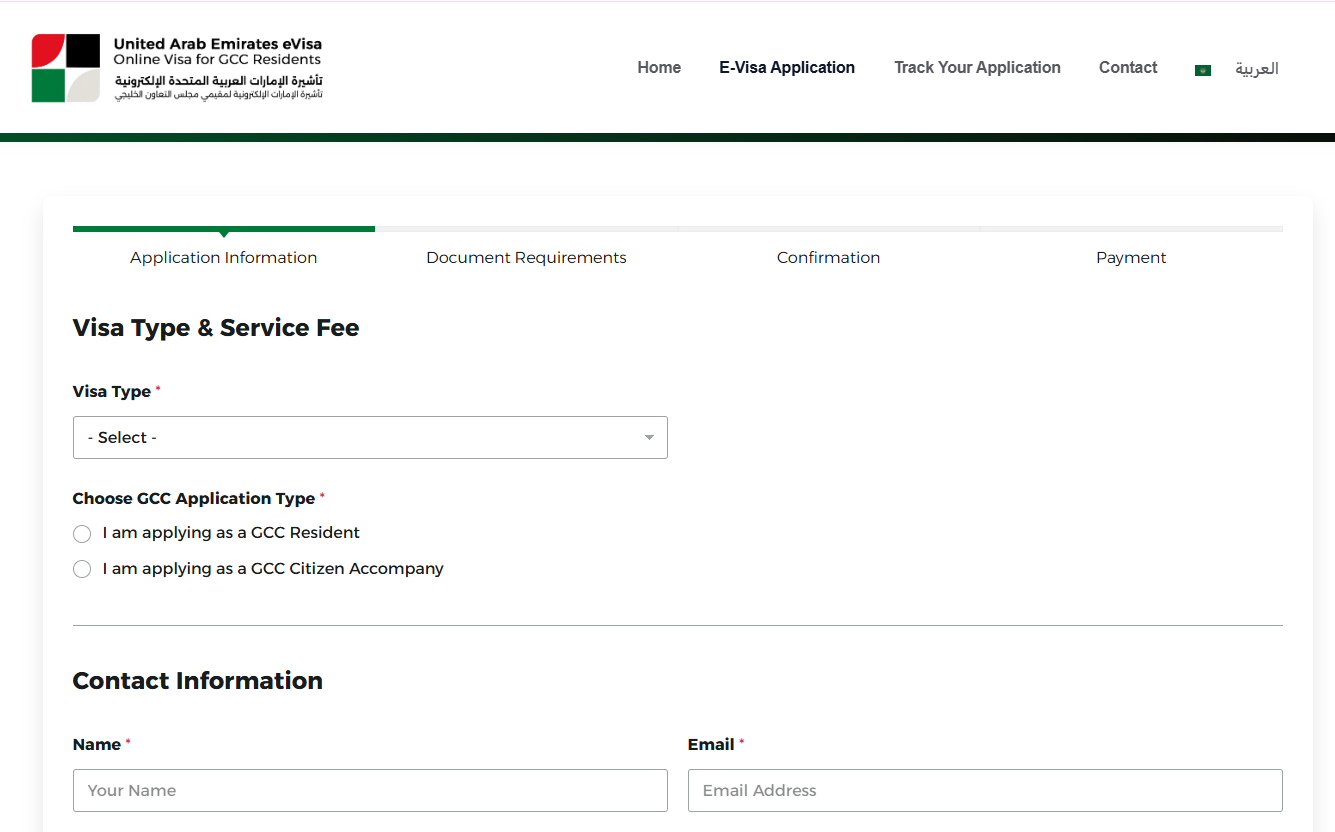The height and width of the screenshot is (832, 1335).
Task: Switch language using the العربية link
Action: [x=1257, y=69]
